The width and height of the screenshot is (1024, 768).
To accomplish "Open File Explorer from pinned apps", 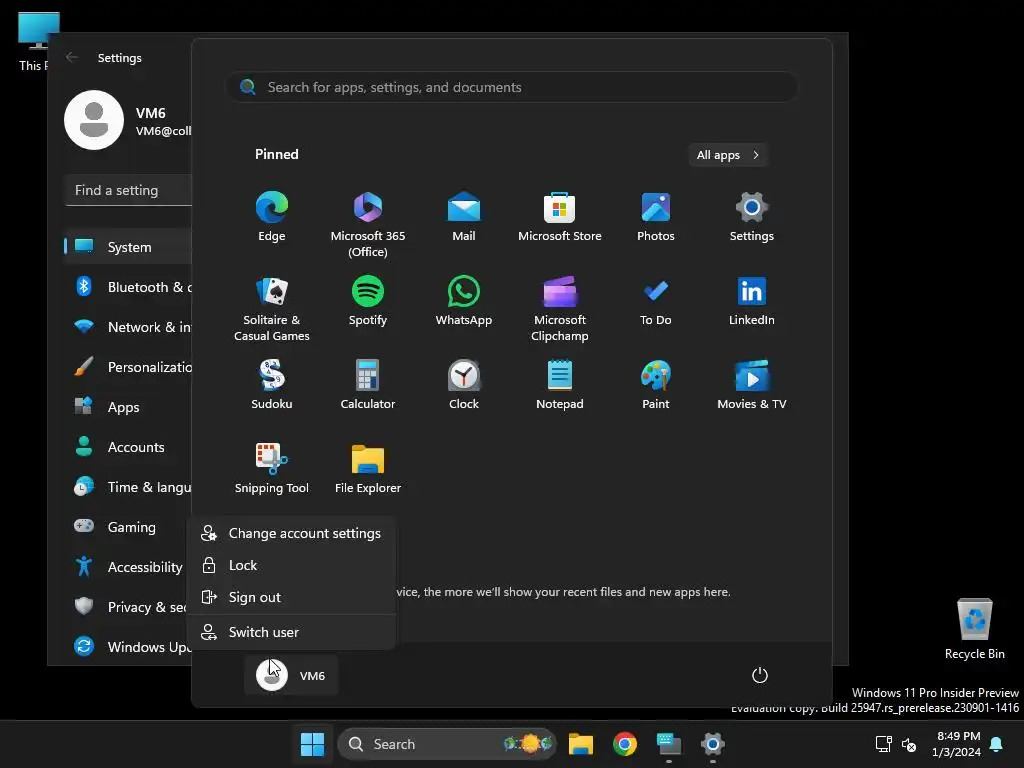I will click(368, 469).
